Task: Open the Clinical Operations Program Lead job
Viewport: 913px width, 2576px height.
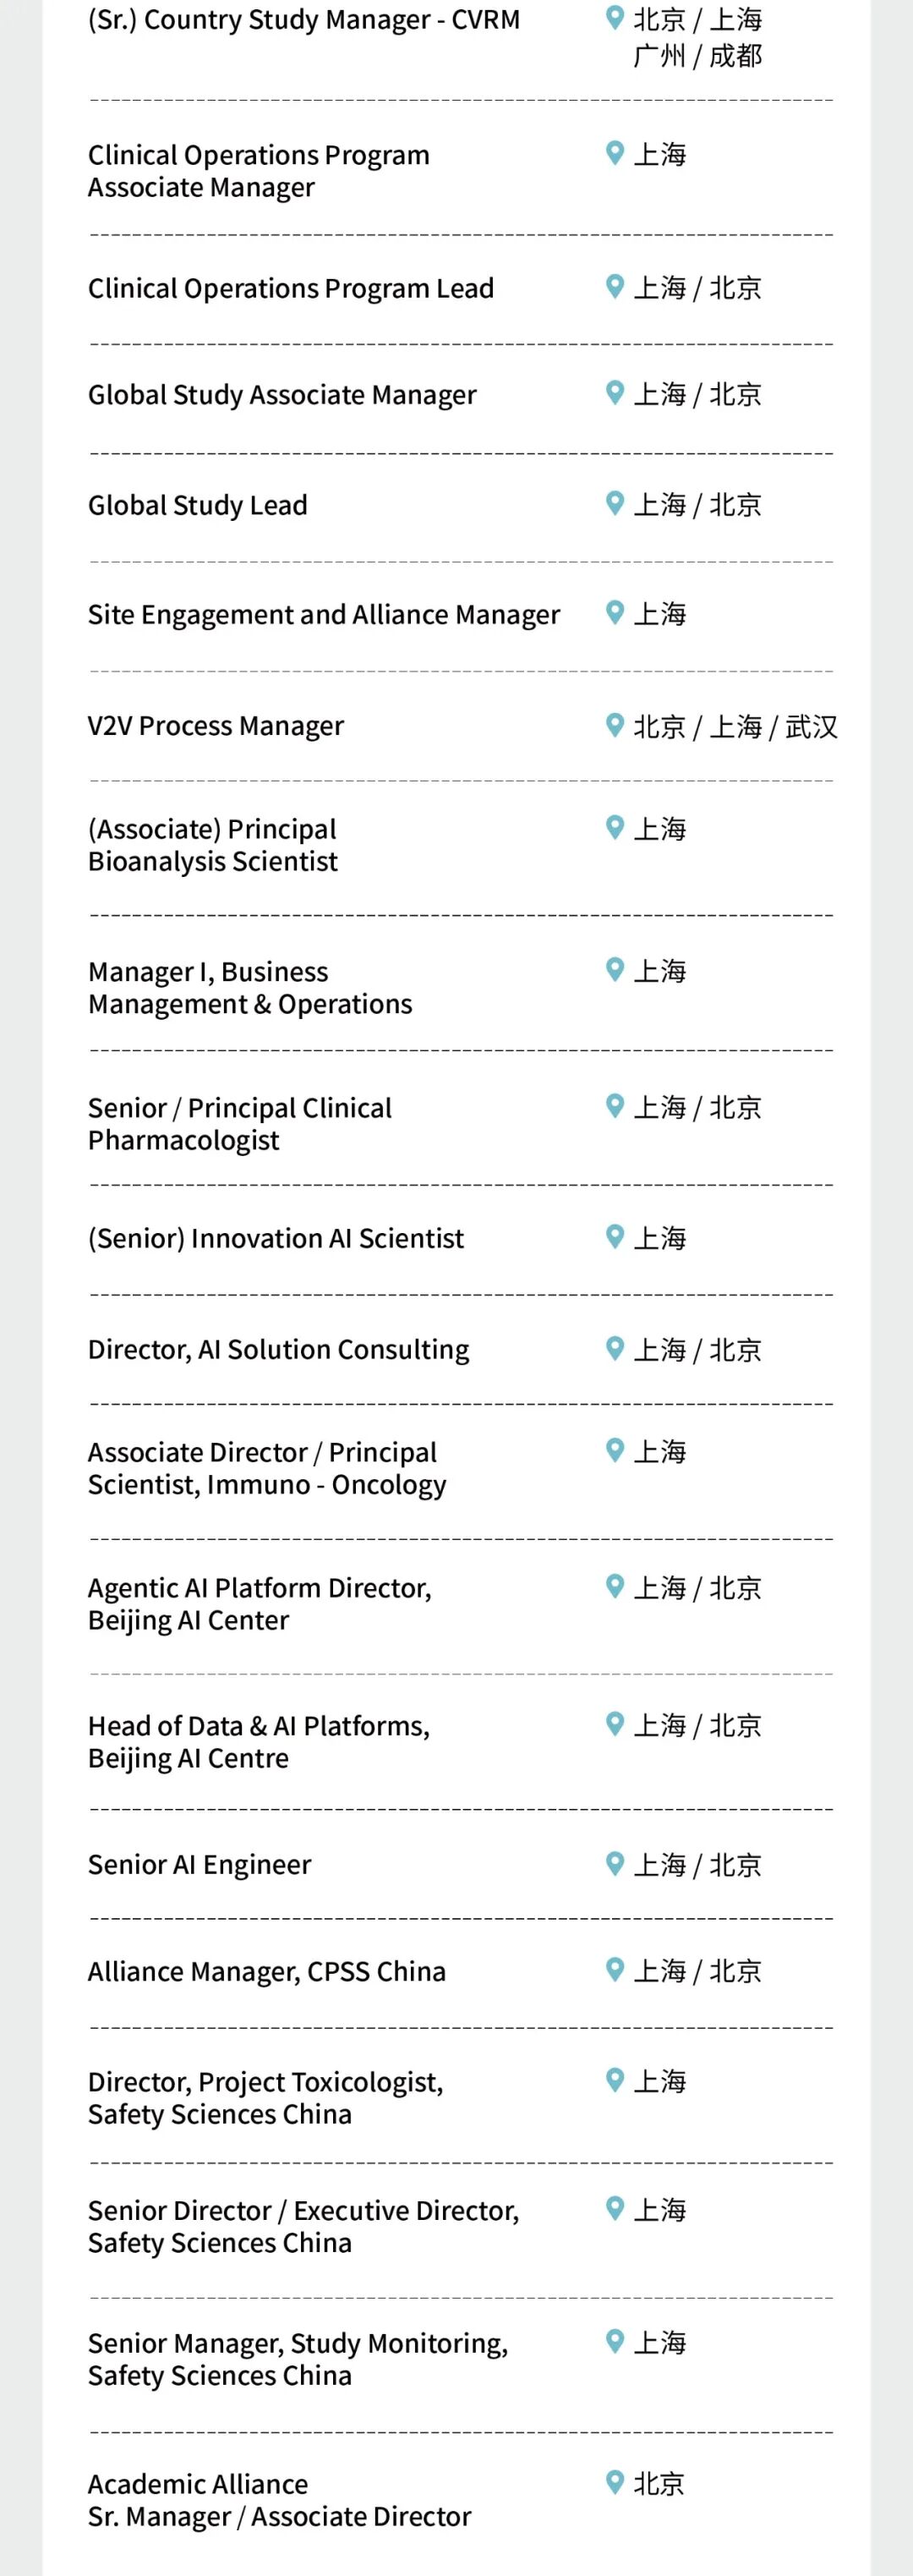Action: tap(291, 289)
